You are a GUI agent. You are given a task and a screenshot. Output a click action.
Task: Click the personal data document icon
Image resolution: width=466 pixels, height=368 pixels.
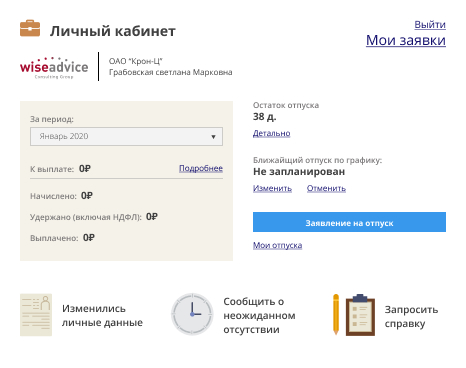pyautogui.click(x=36, y=315)
